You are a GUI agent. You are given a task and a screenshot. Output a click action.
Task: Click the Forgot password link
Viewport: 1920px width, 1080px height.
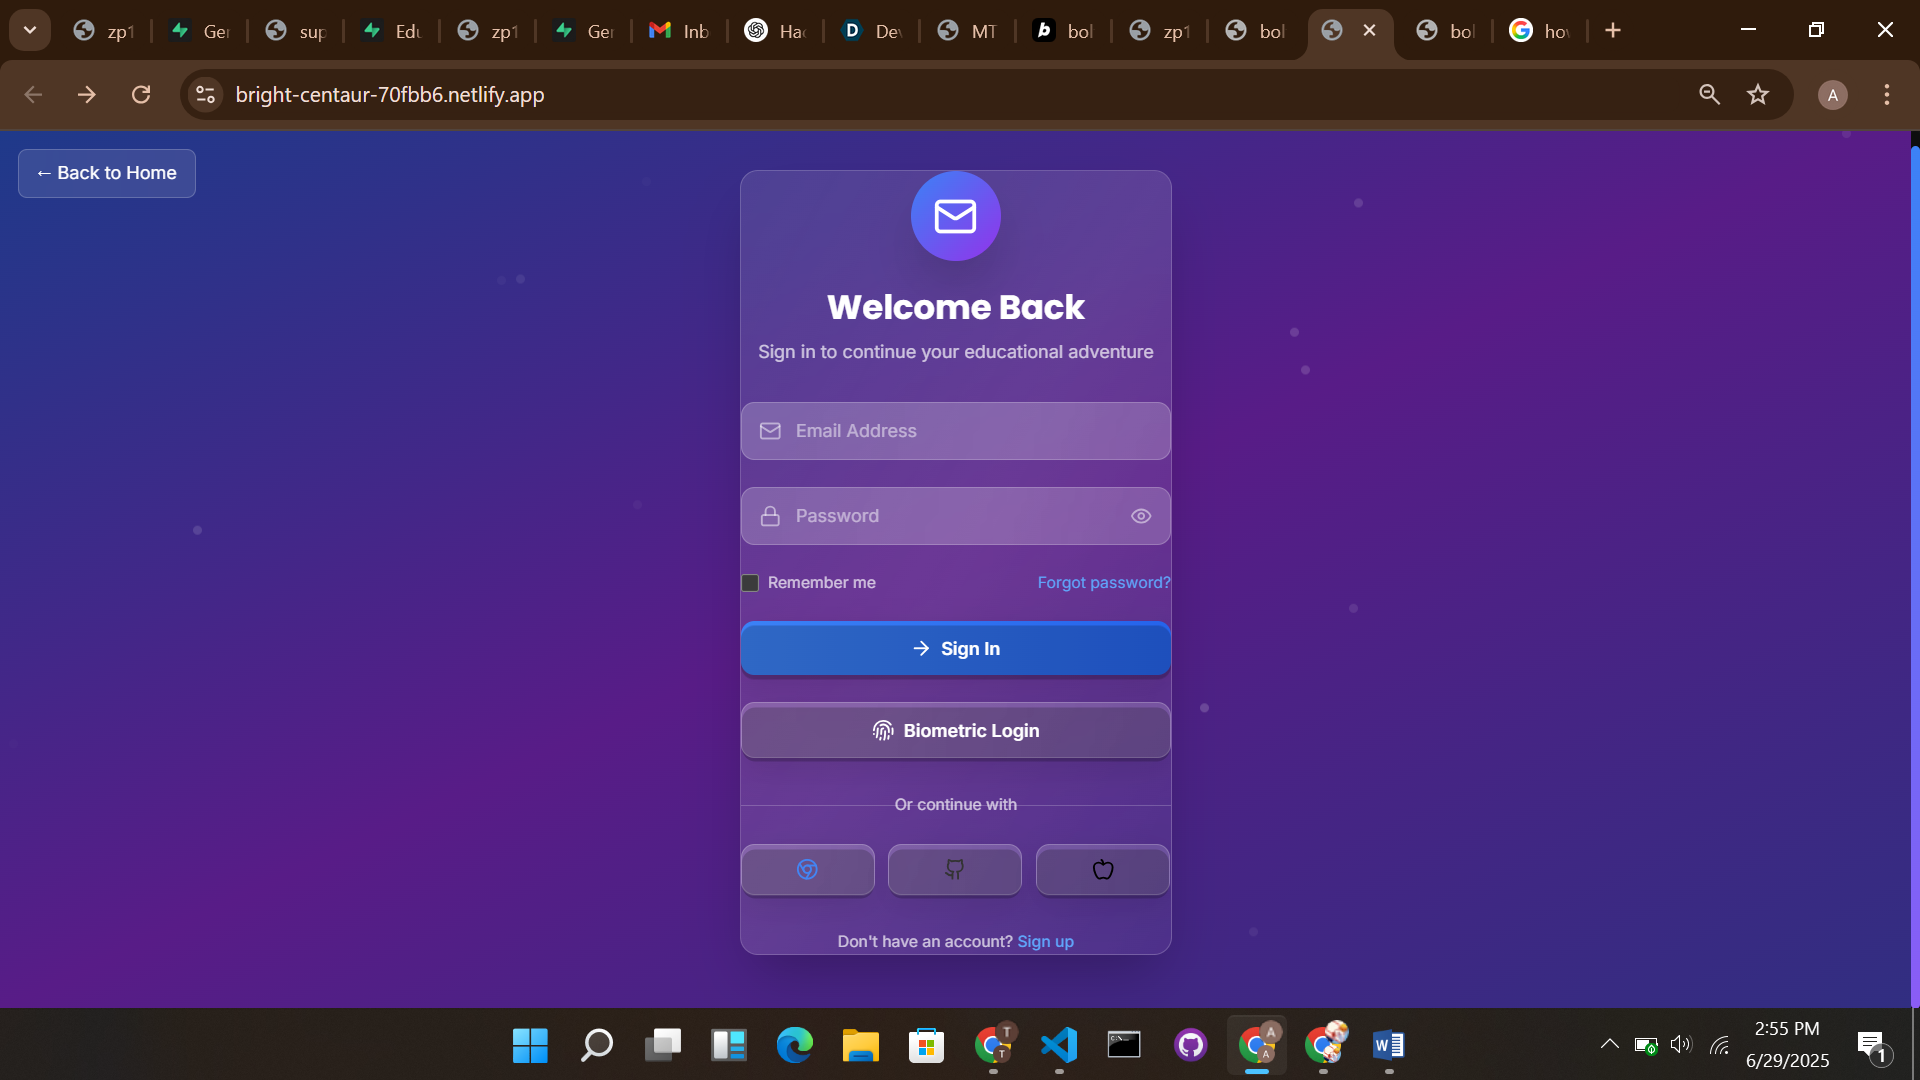(x=1103, y=583)
